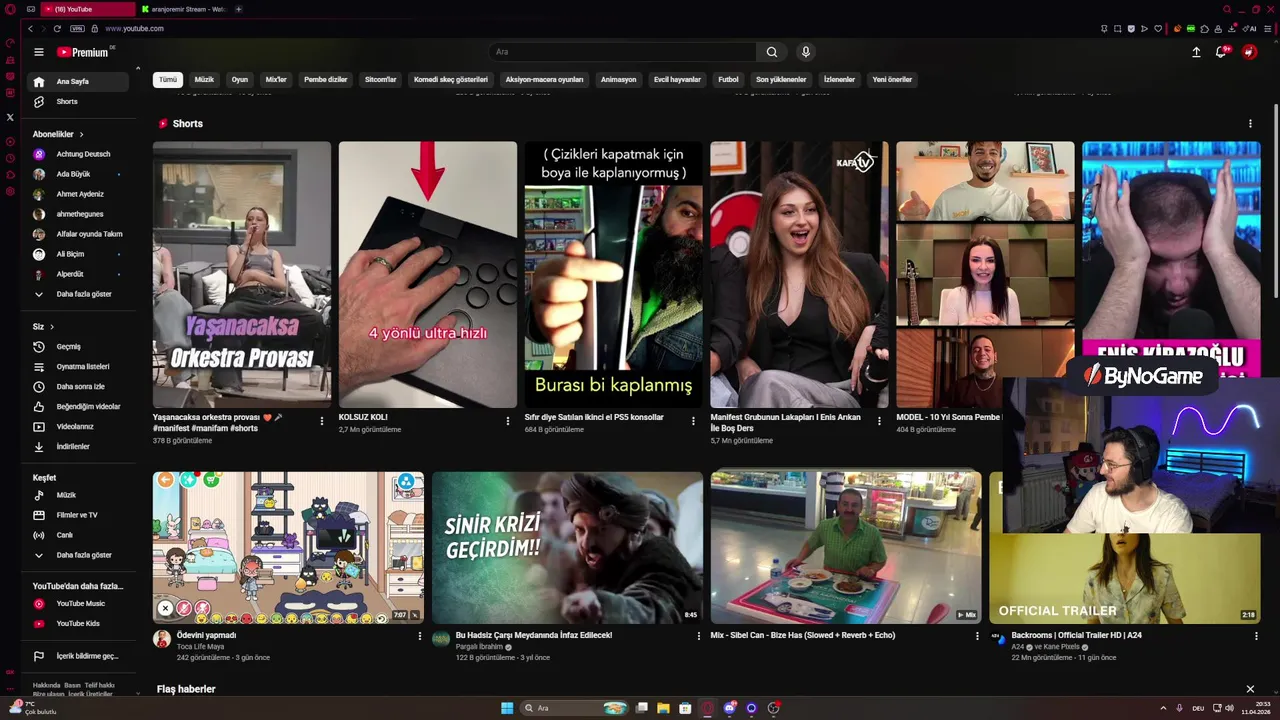Open X (Twitter) in Opera sidebar

pos(10,117)
